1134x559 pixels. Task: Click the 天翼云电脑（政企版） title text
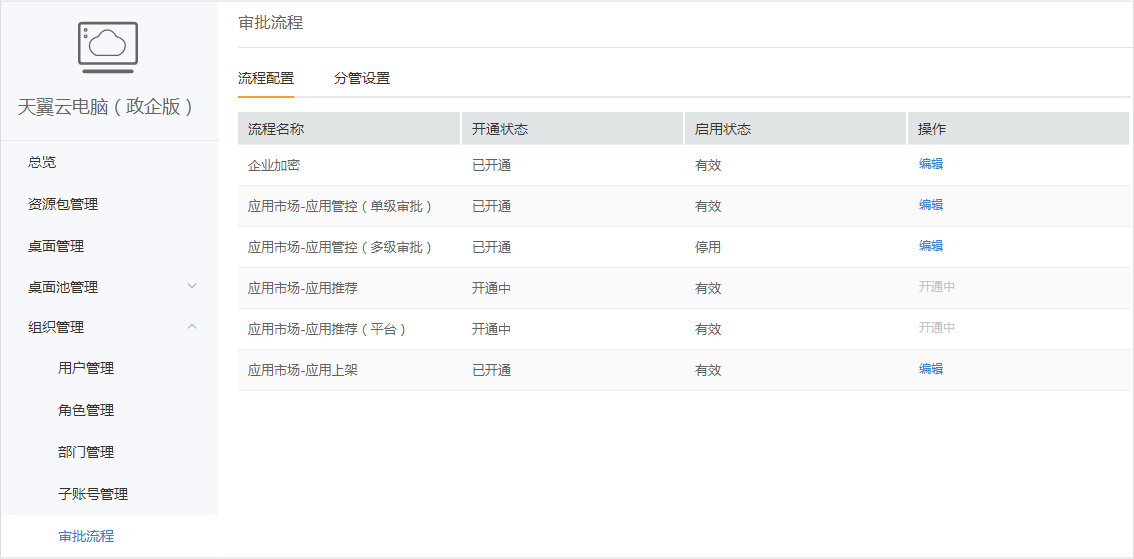(x=107, y=107)
